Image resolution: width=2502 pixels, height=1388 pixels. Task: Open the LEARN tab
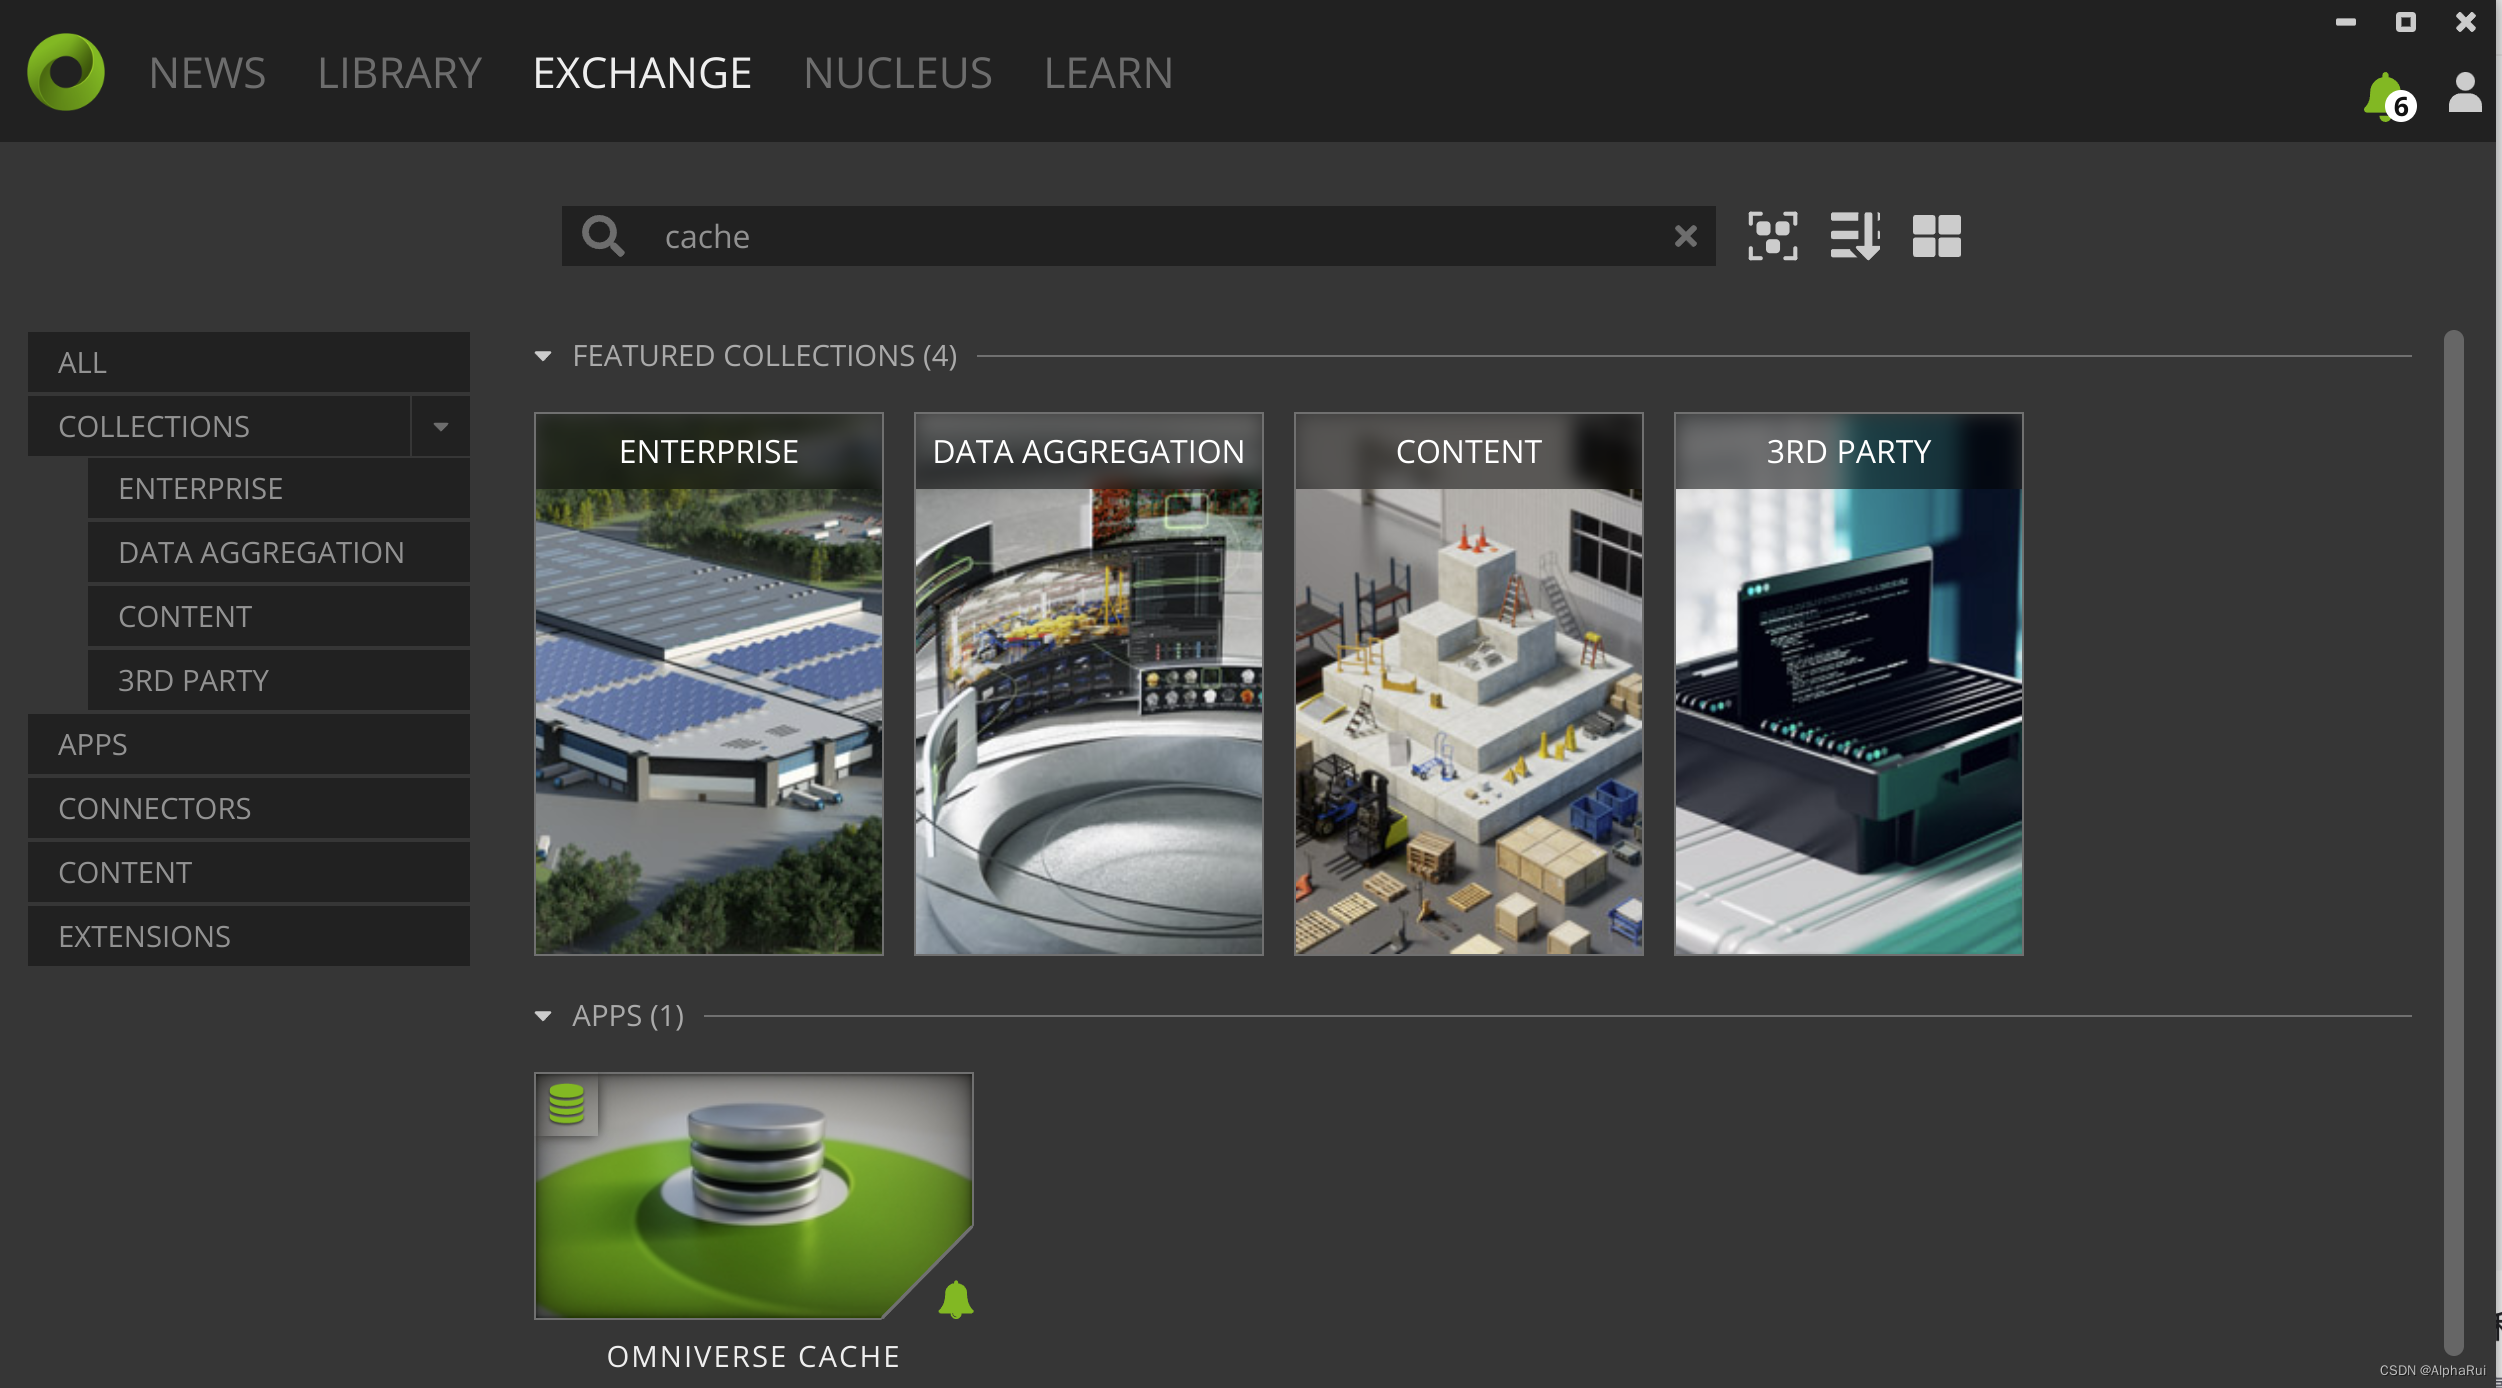point(1109,73)
